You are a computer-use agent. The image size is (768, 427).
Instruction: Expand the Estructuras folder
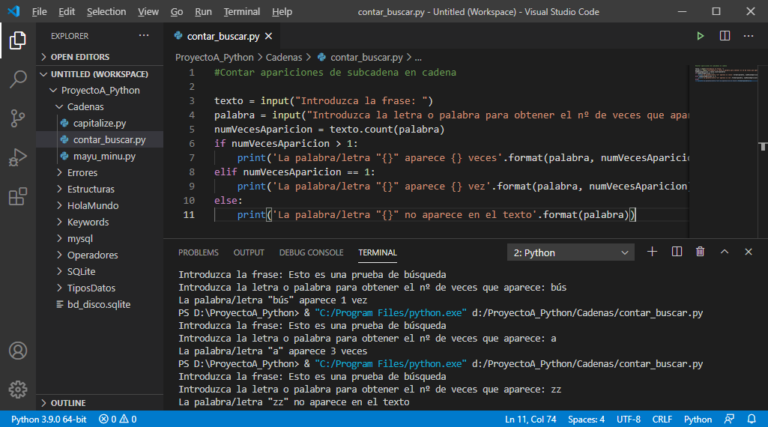pyautogui.click(x=90, y=189)
